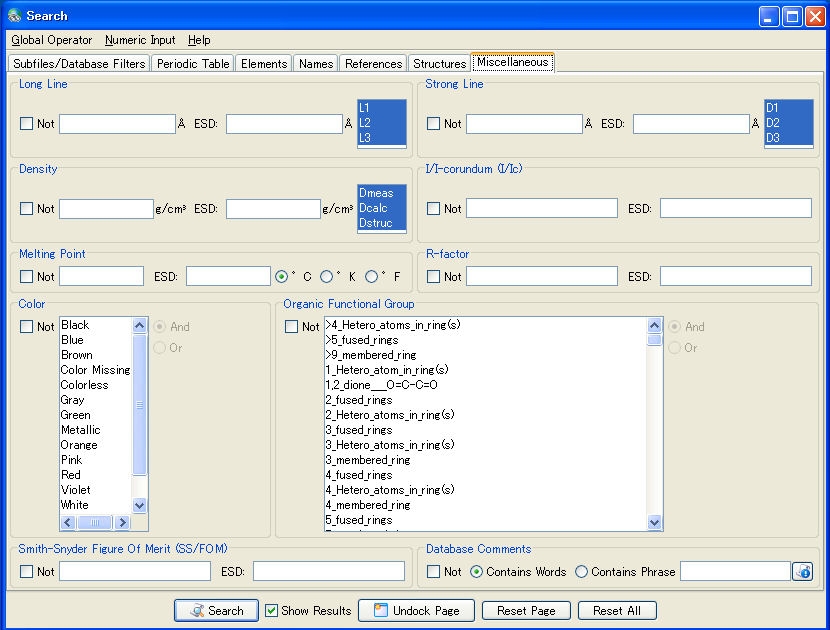This screenshot has height=630, width=830.
Task: Click the Database Comments text input field
Action: (x=736, y=572)
